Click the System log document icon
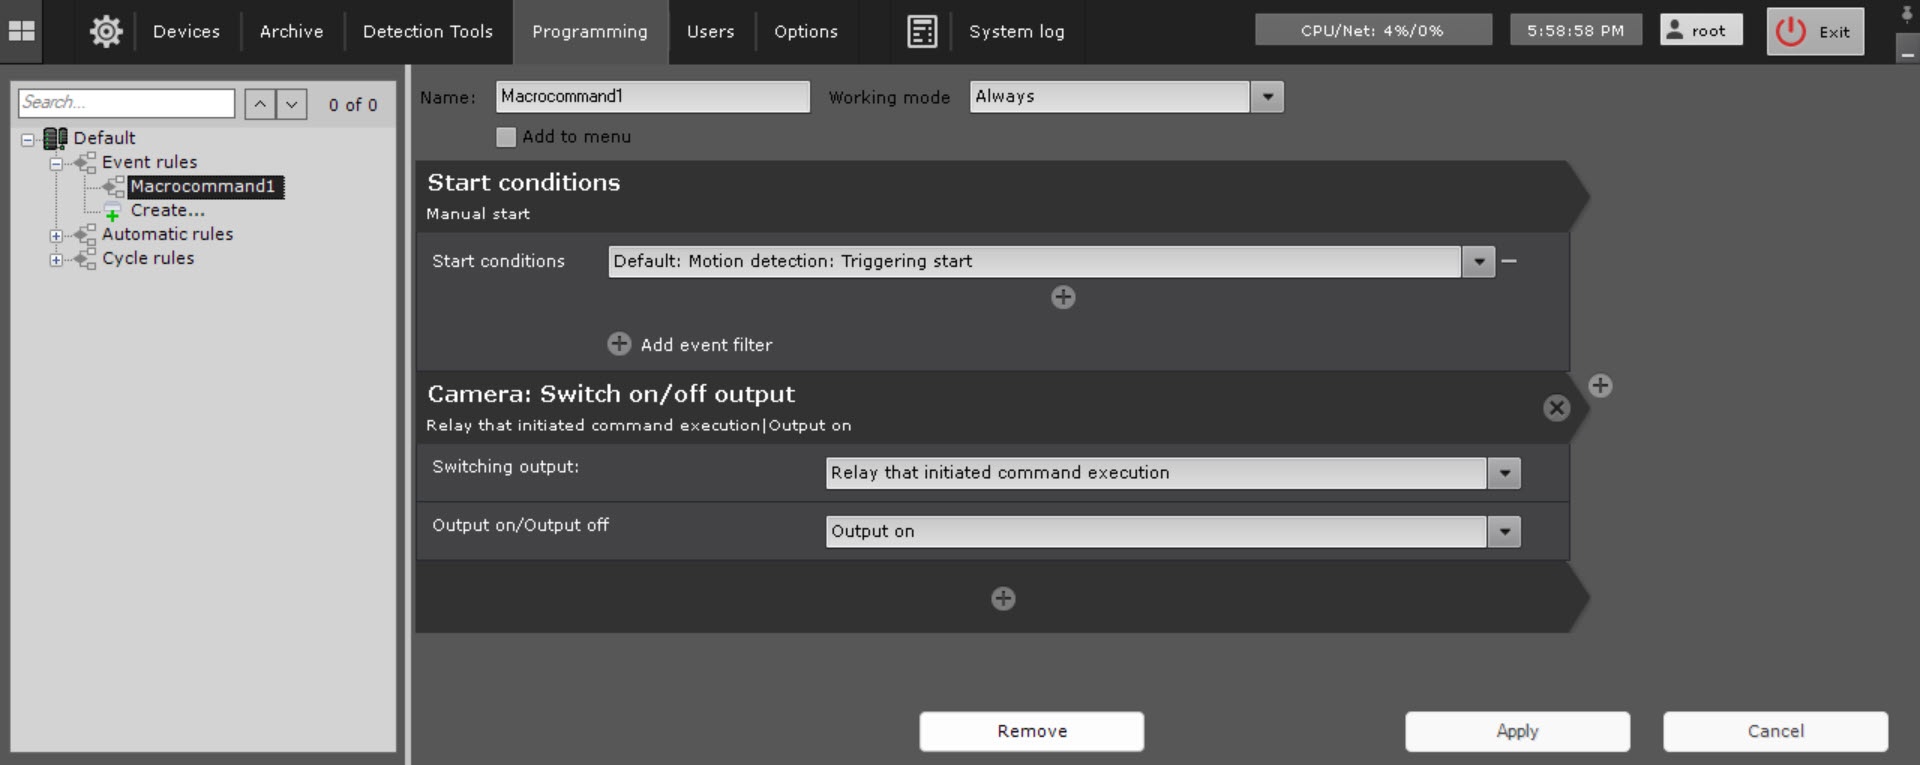Image resolution: width=1920 pixels, height=765 pixels. 922,31
